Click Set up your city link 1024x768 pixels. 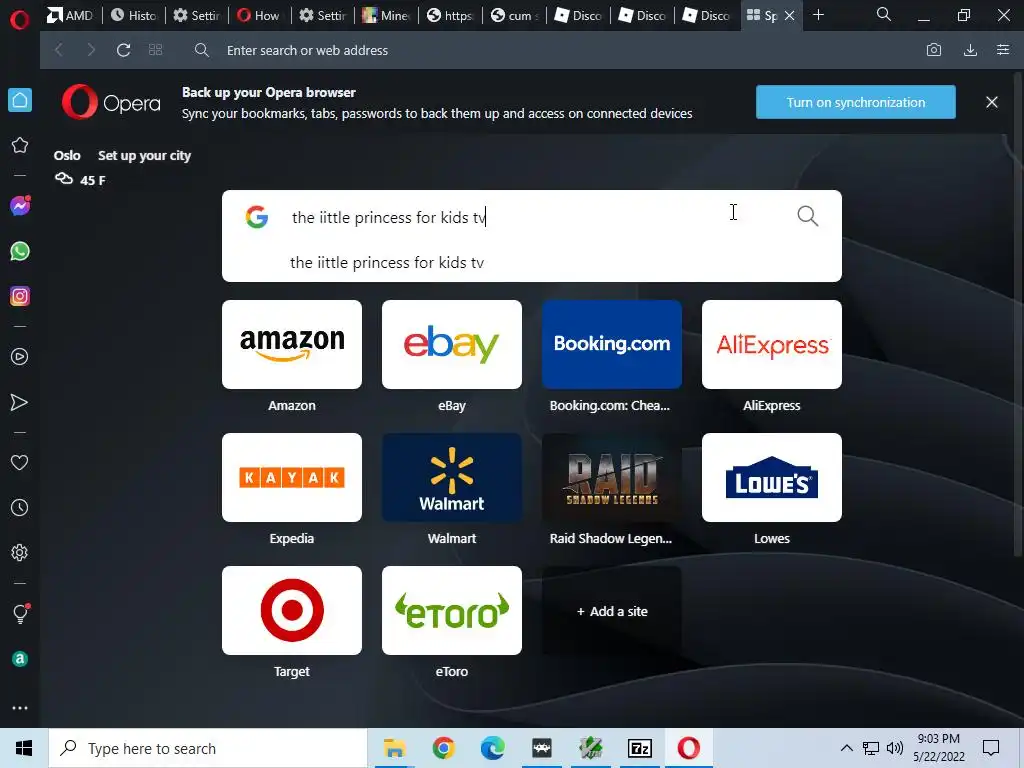[x=144, y=155]
